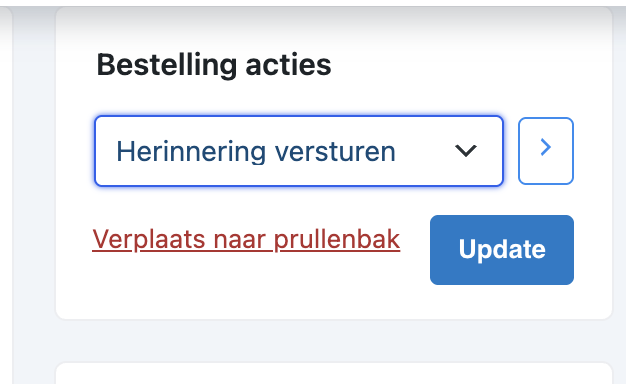Submit the chosen order action with chevron button
Viewport: 626px width, 384px height.
(546, 151)
